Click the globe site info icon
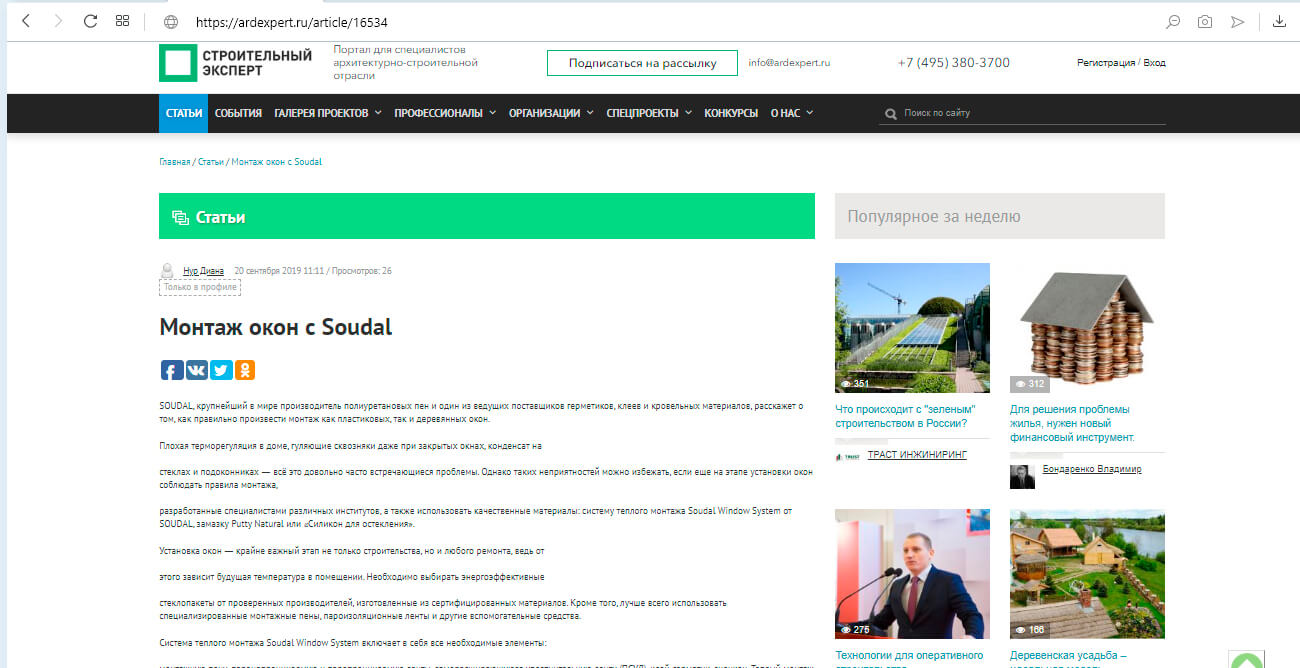Viewport: 1300px width, 668px height. [171, 21]
